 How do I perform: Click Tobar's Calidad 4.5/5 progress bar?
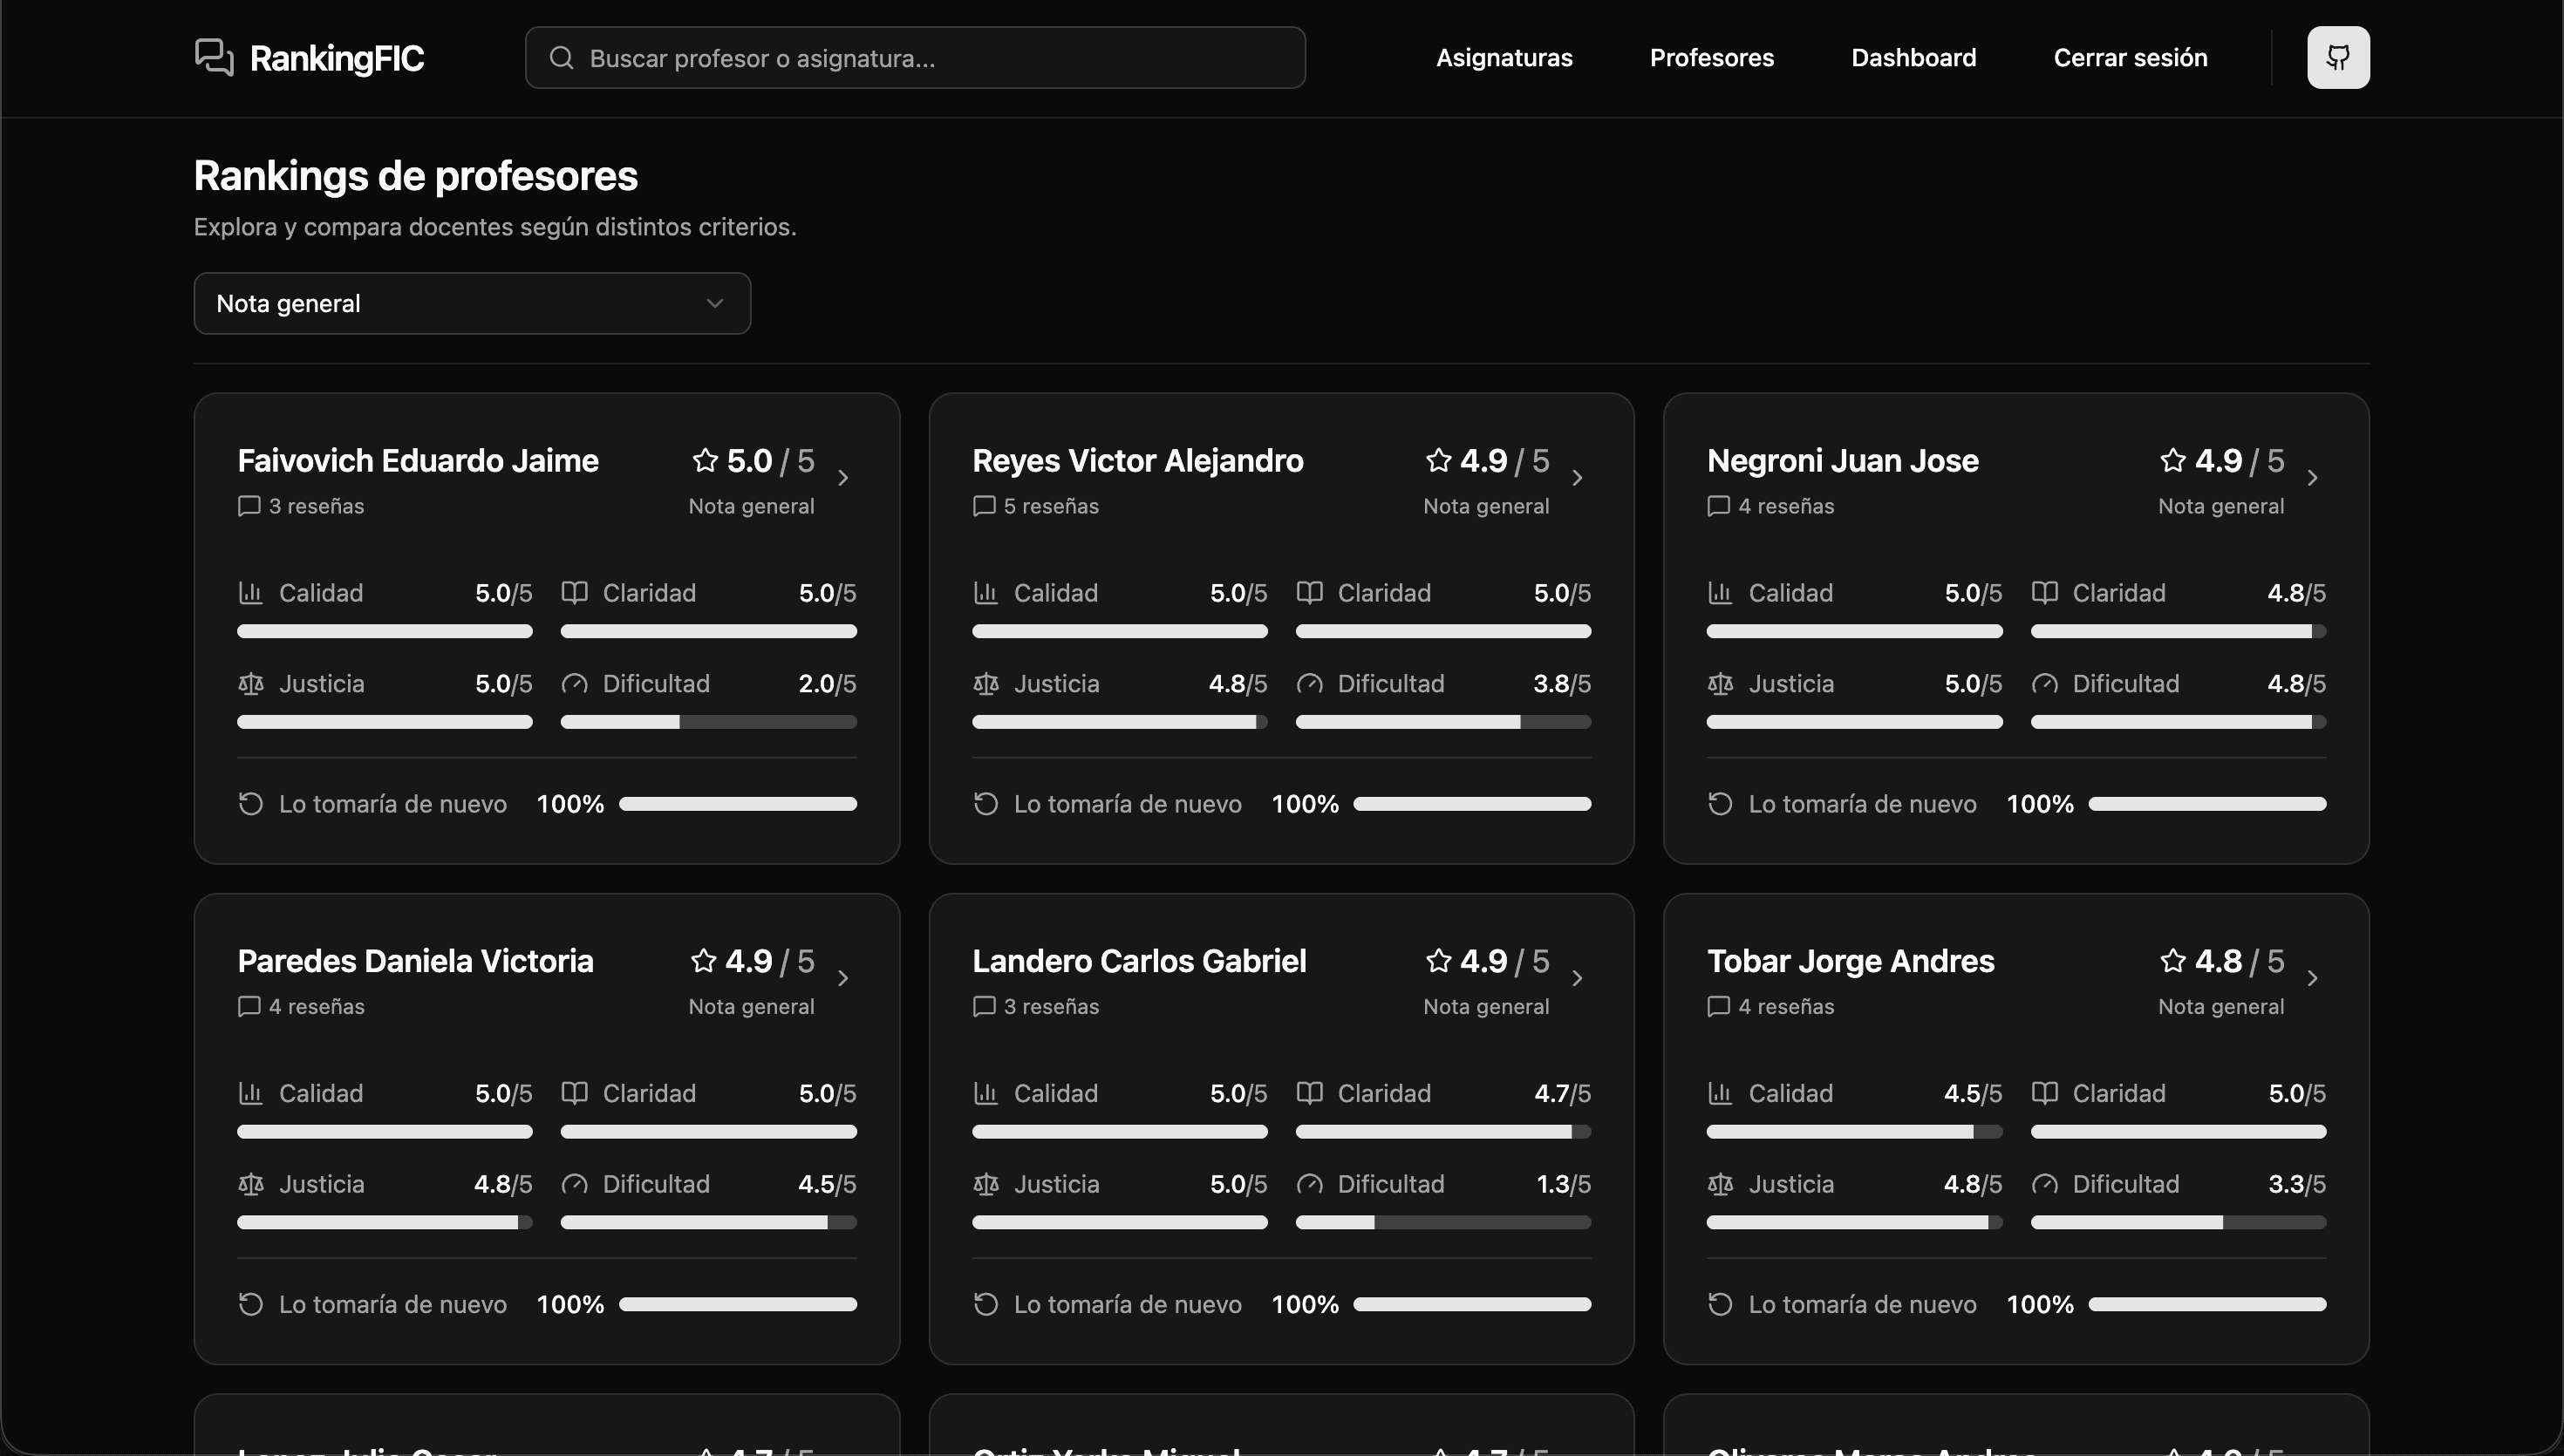click(1854, 1132)
